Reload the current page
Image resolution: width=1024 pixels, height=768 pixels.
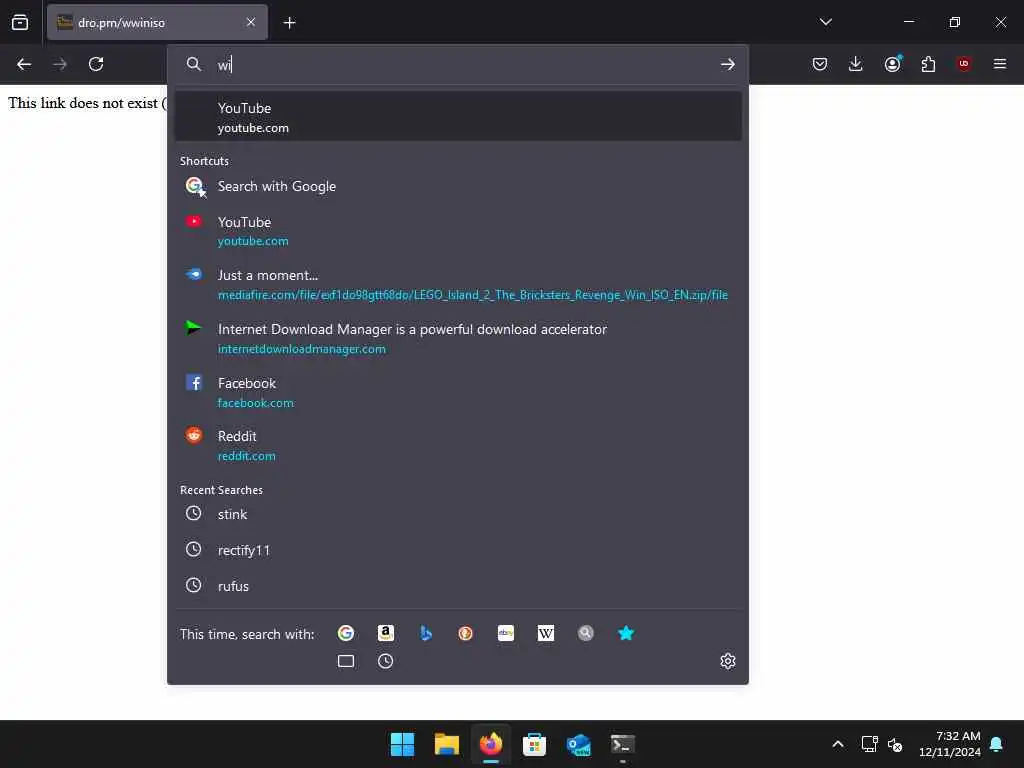click(x=96, y=64)
